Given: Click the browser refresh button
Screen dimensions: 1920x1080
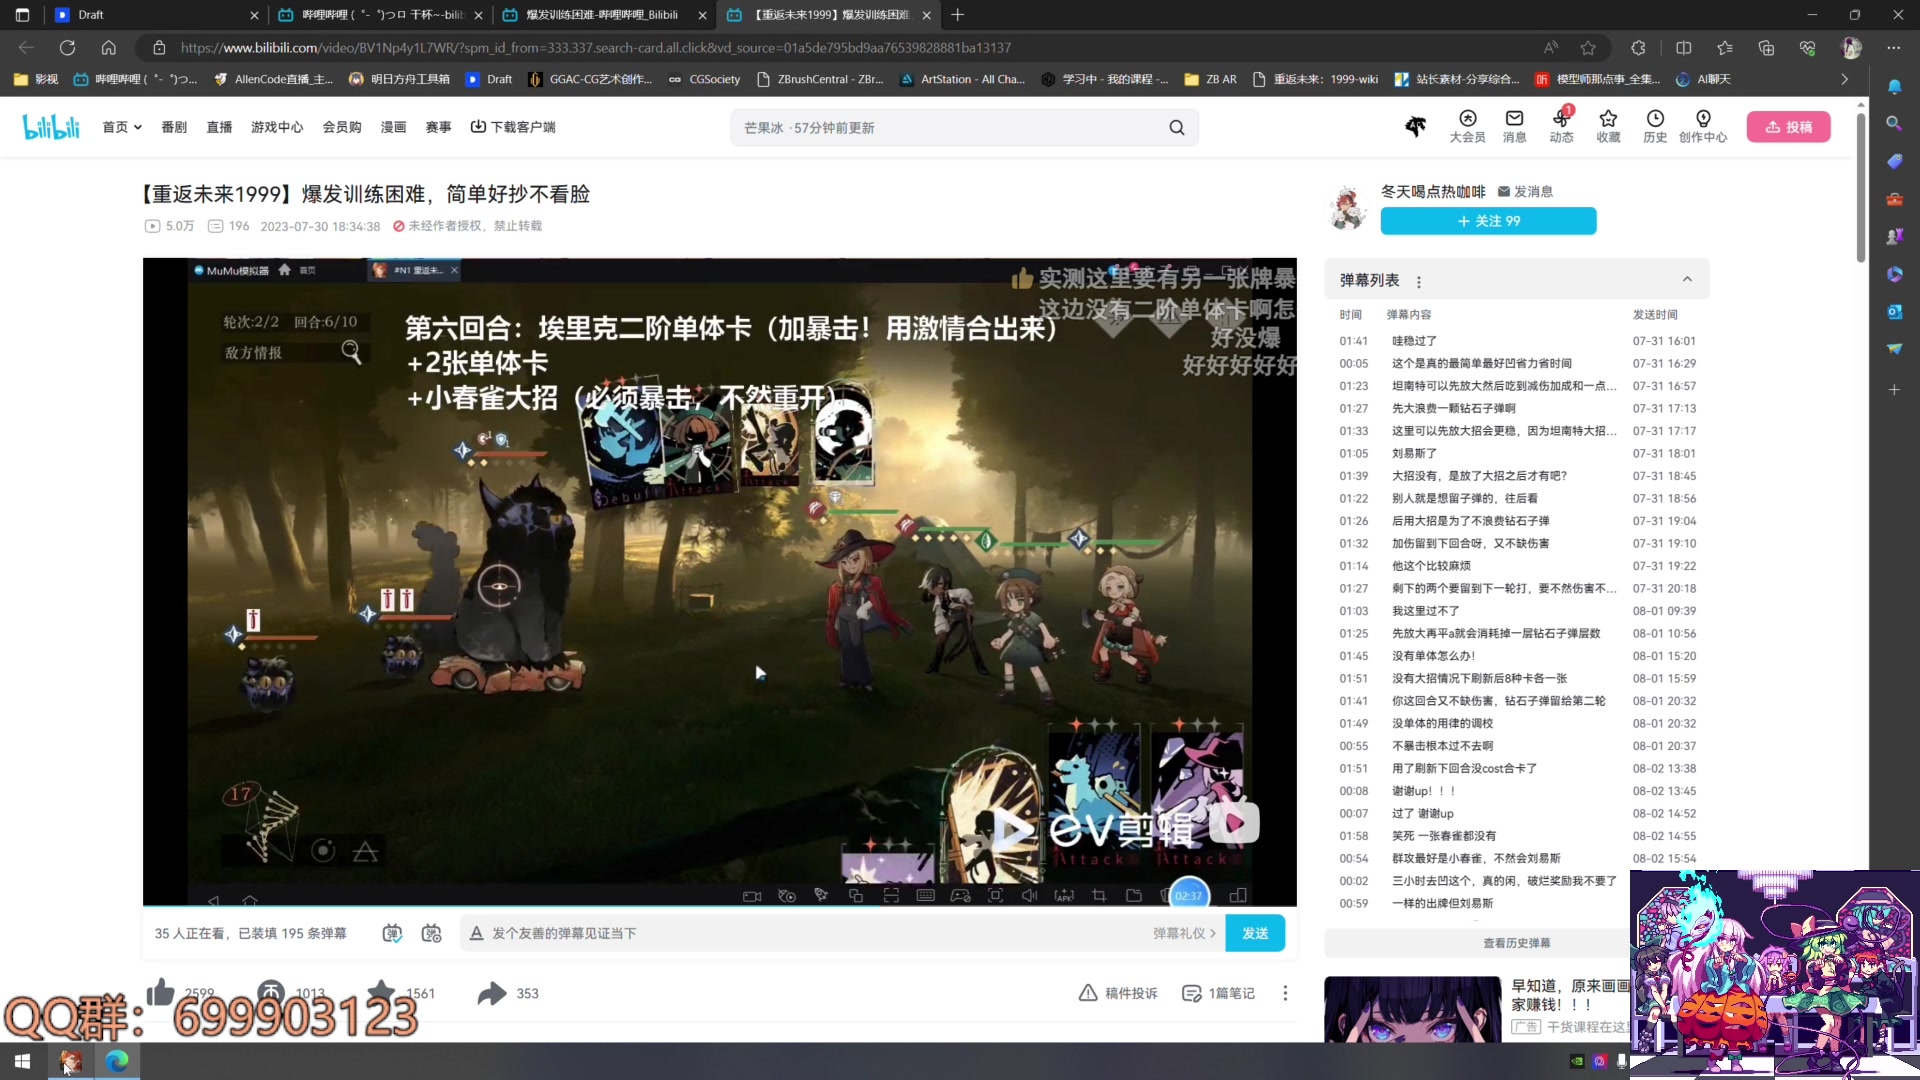Looking at the screenshot, I should coord(67,47).
